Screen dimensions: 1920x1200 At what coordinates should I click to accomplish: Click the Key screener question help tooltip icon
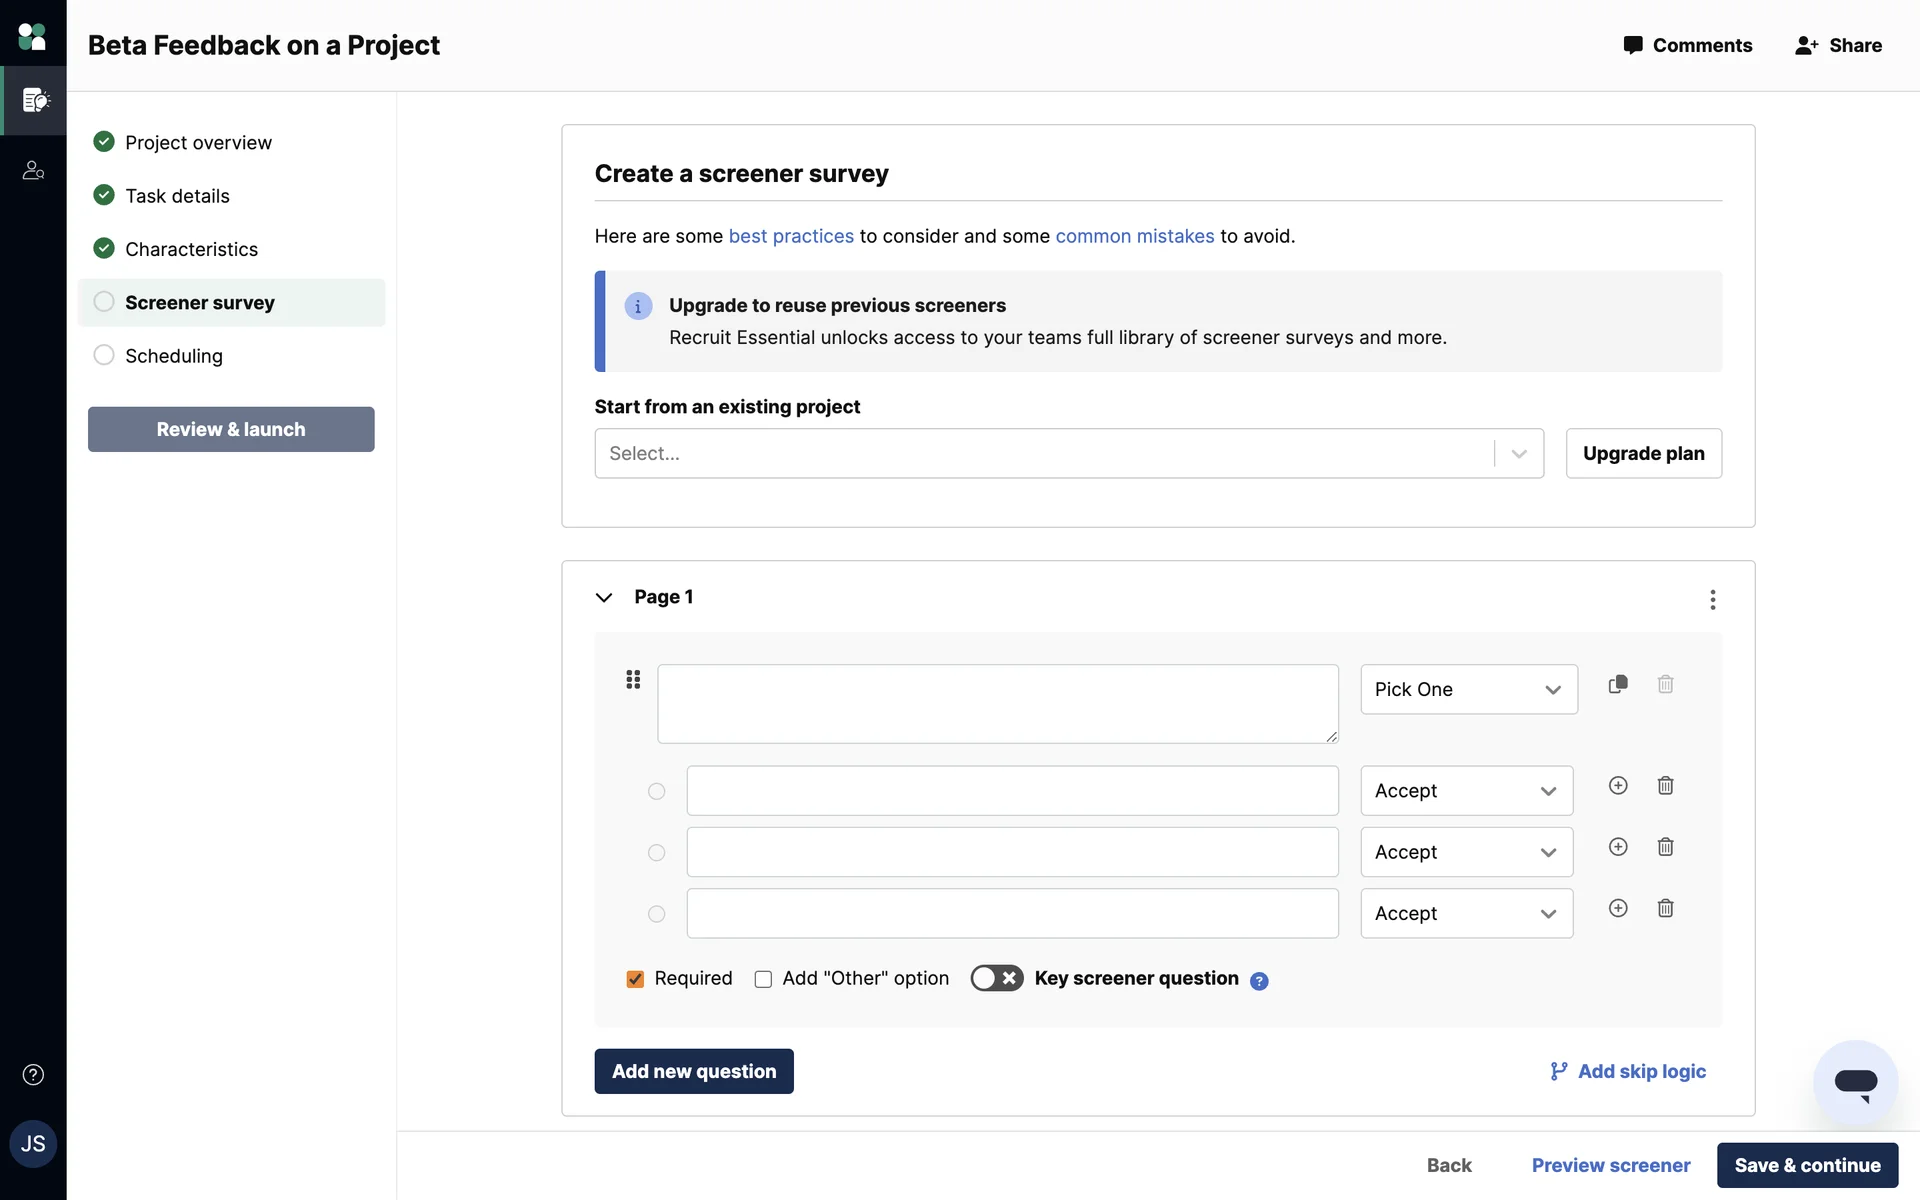pos(1259,981)
